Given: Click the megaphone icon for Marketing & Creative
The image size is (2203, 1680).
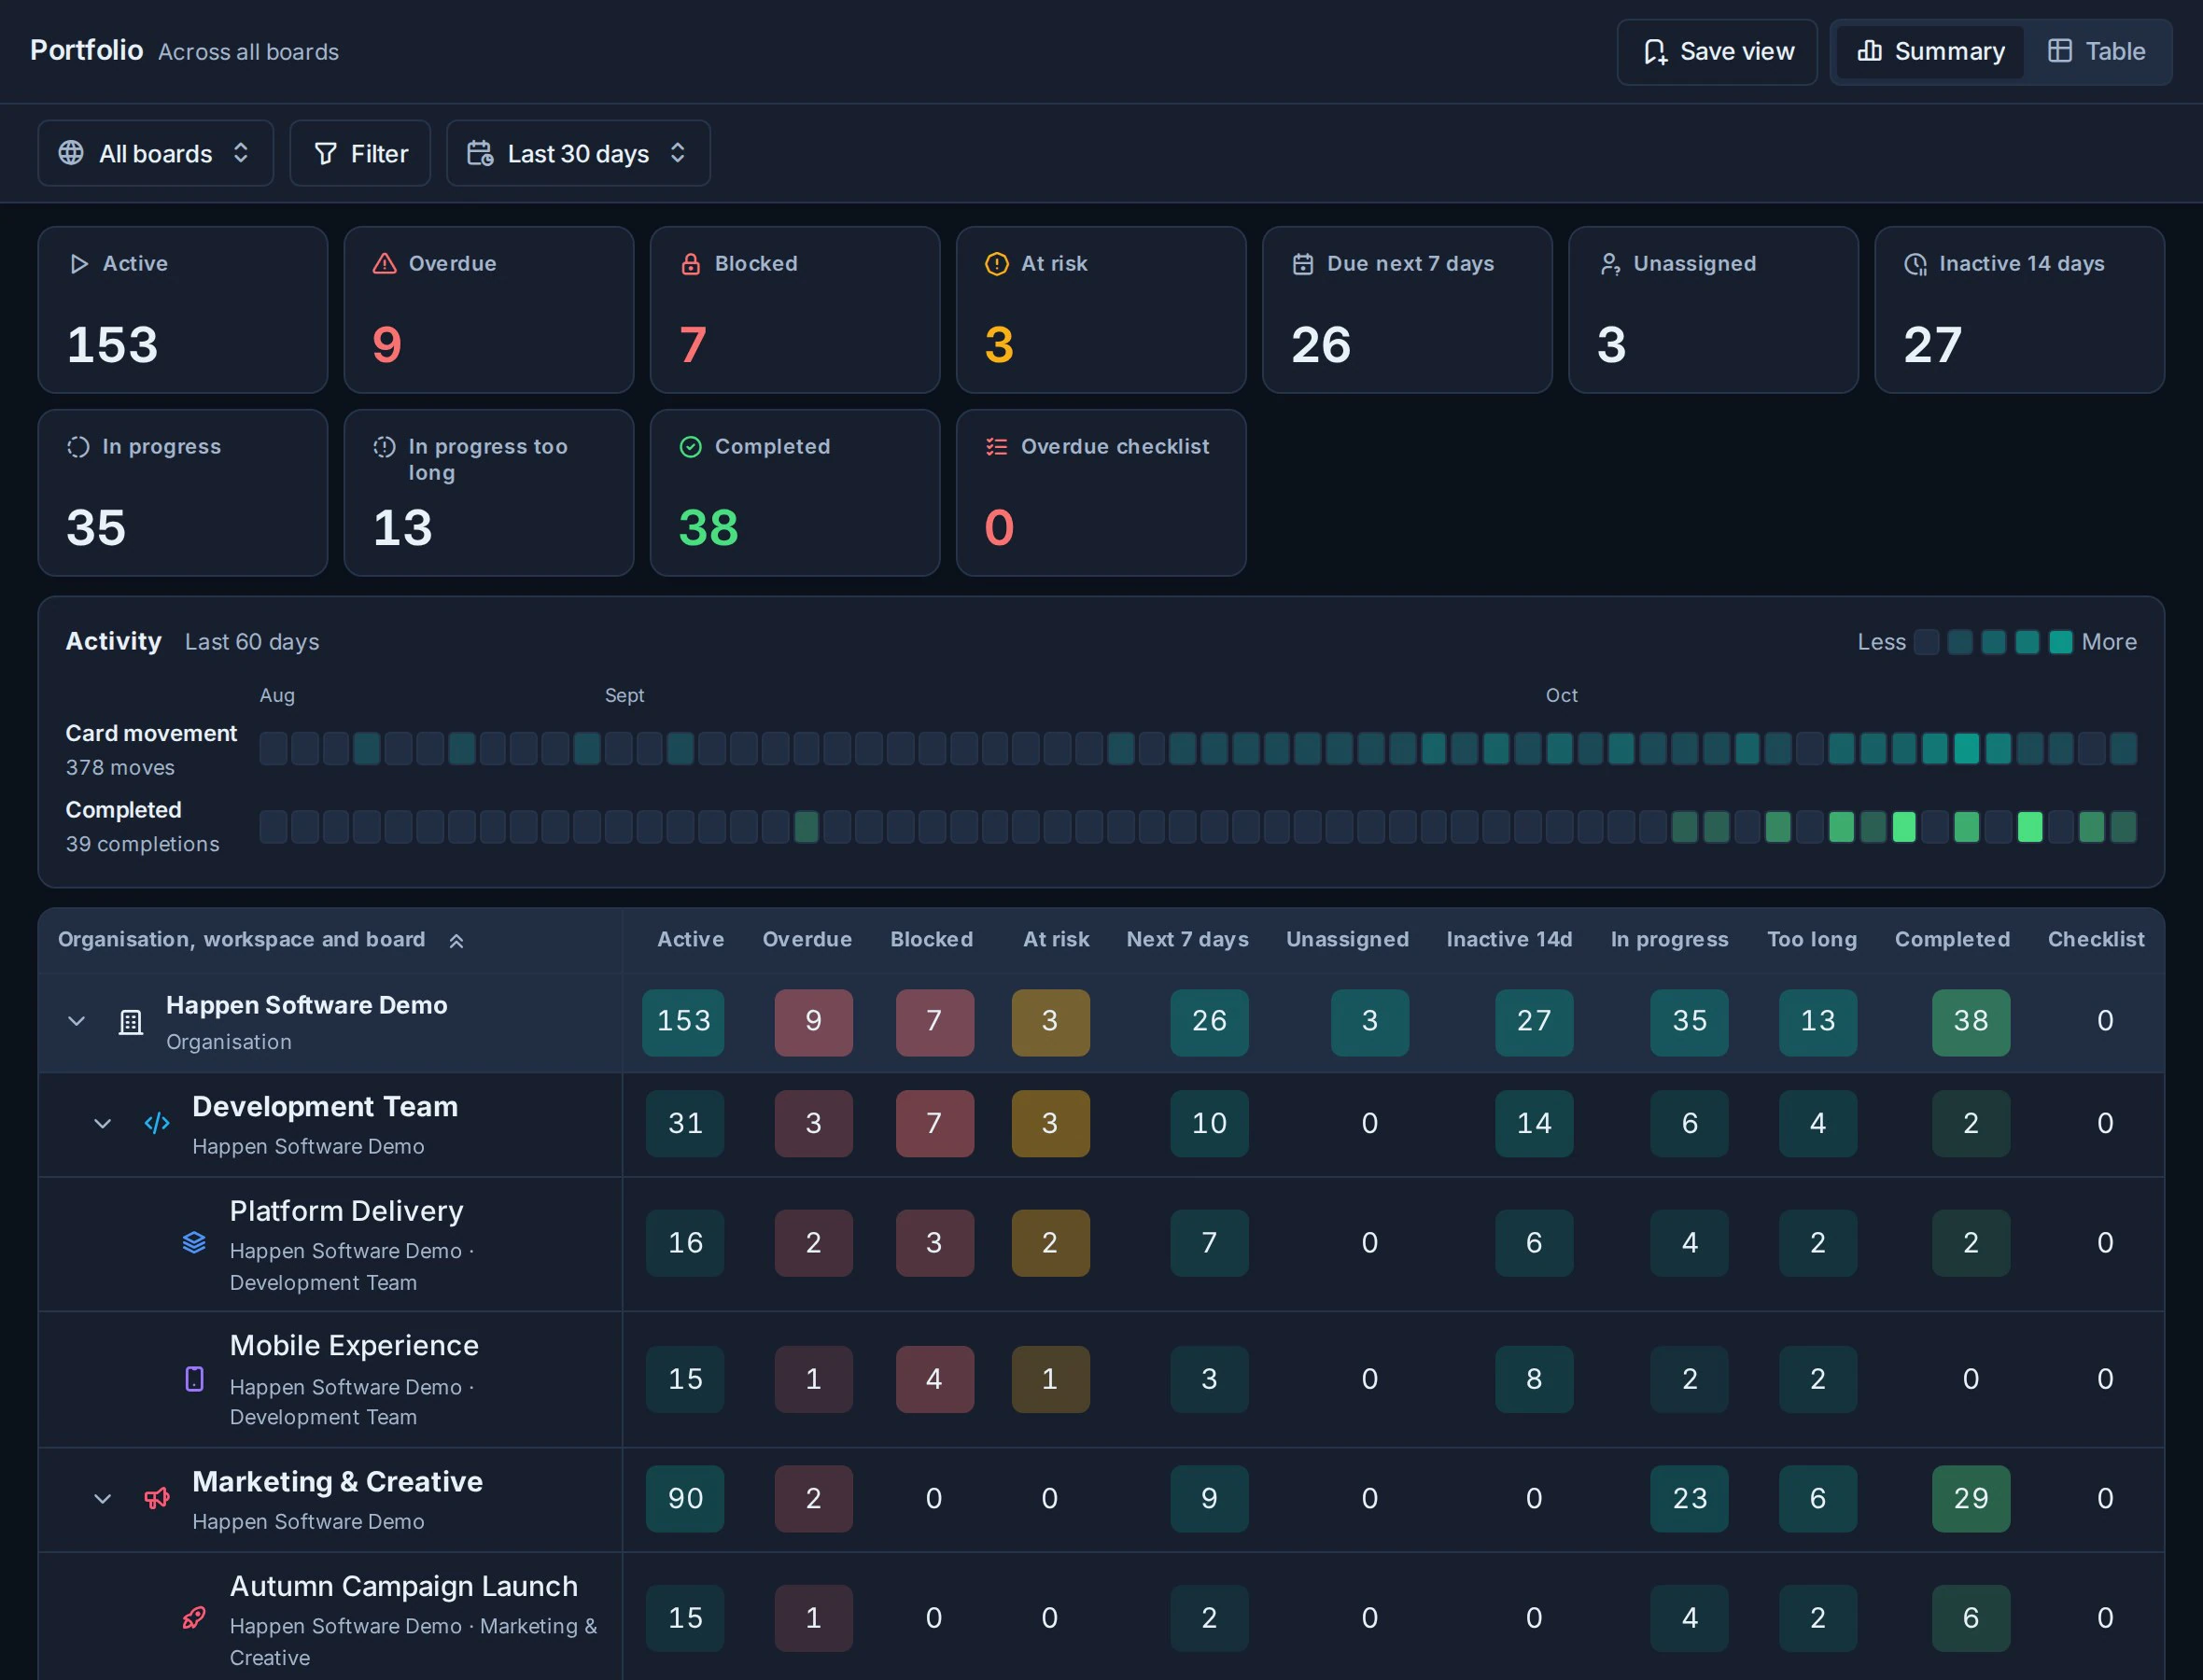Looking at the screenshot, I should 157,1498.
